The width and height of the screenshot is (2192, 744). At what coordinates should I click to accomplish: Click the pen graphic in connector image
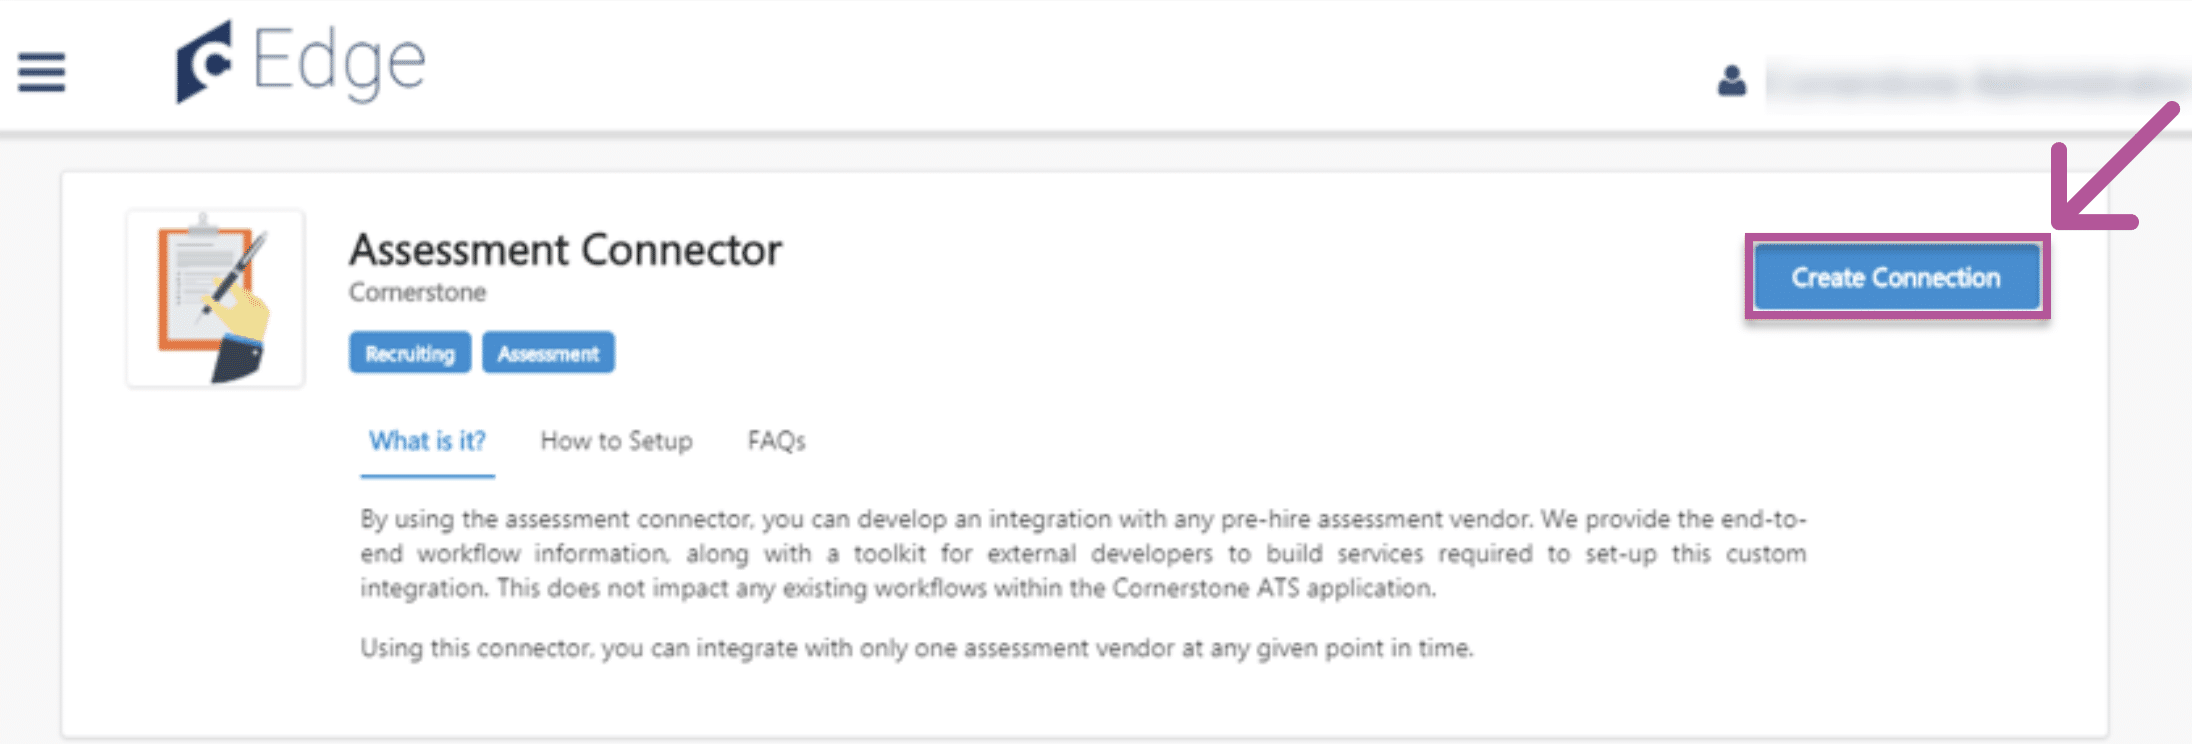237,272
